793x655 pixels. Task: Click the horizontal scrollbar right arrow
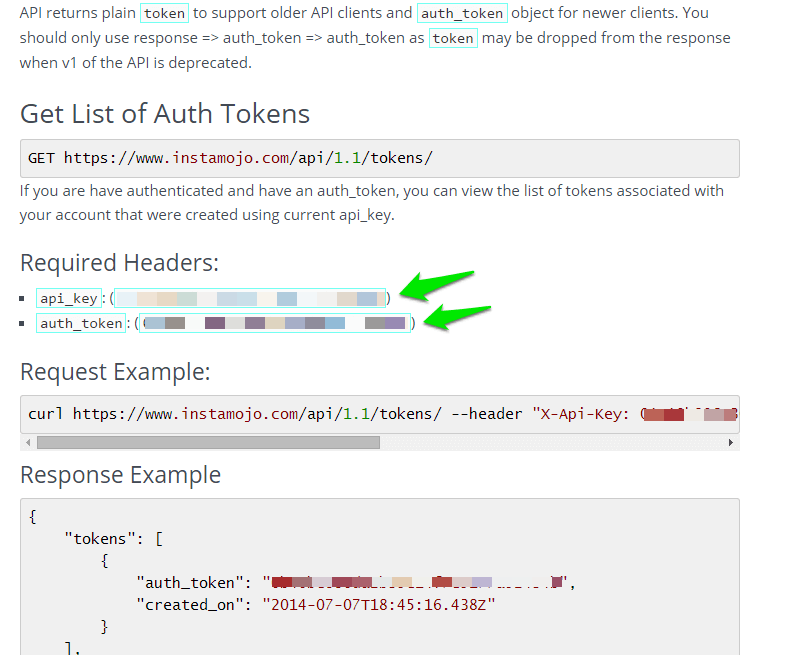pyautogui.click(x=731, y=443)
